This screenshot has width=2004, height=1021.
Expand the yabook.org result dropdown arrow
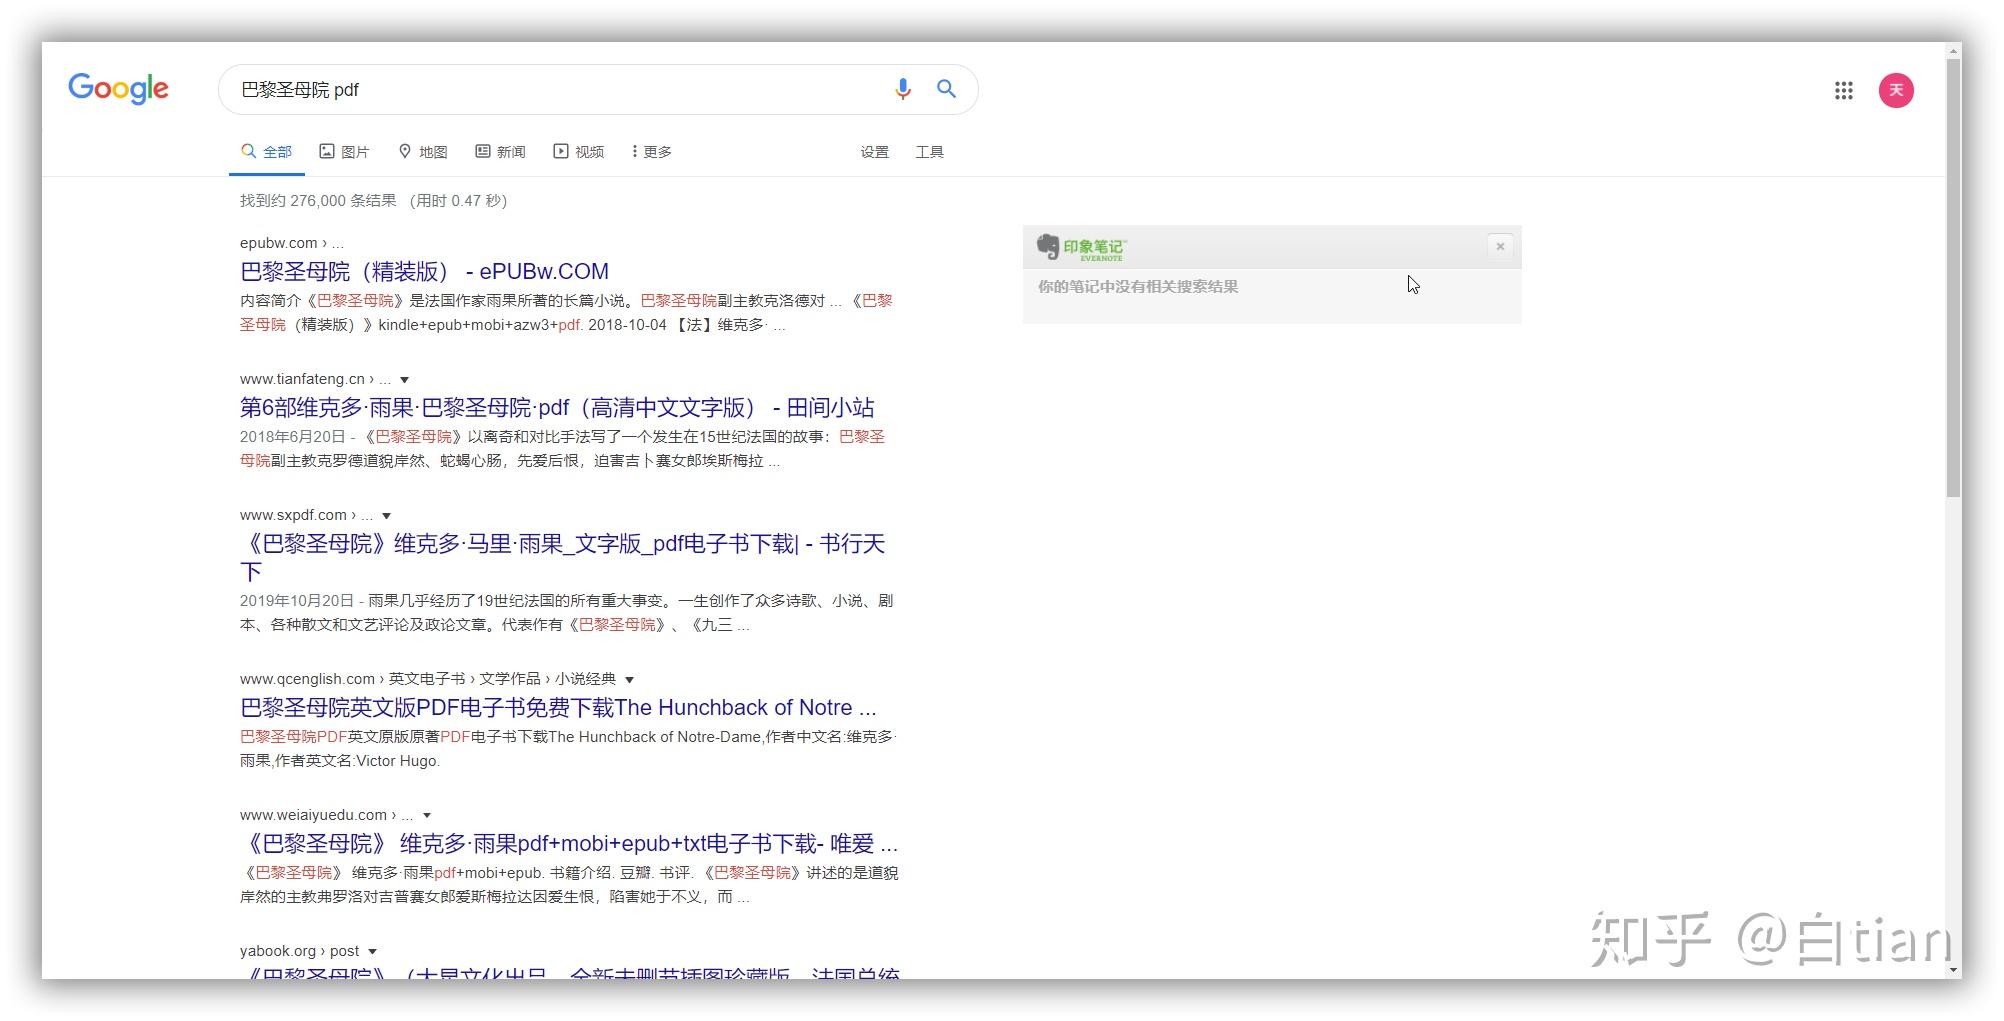(x=372, y=952)
